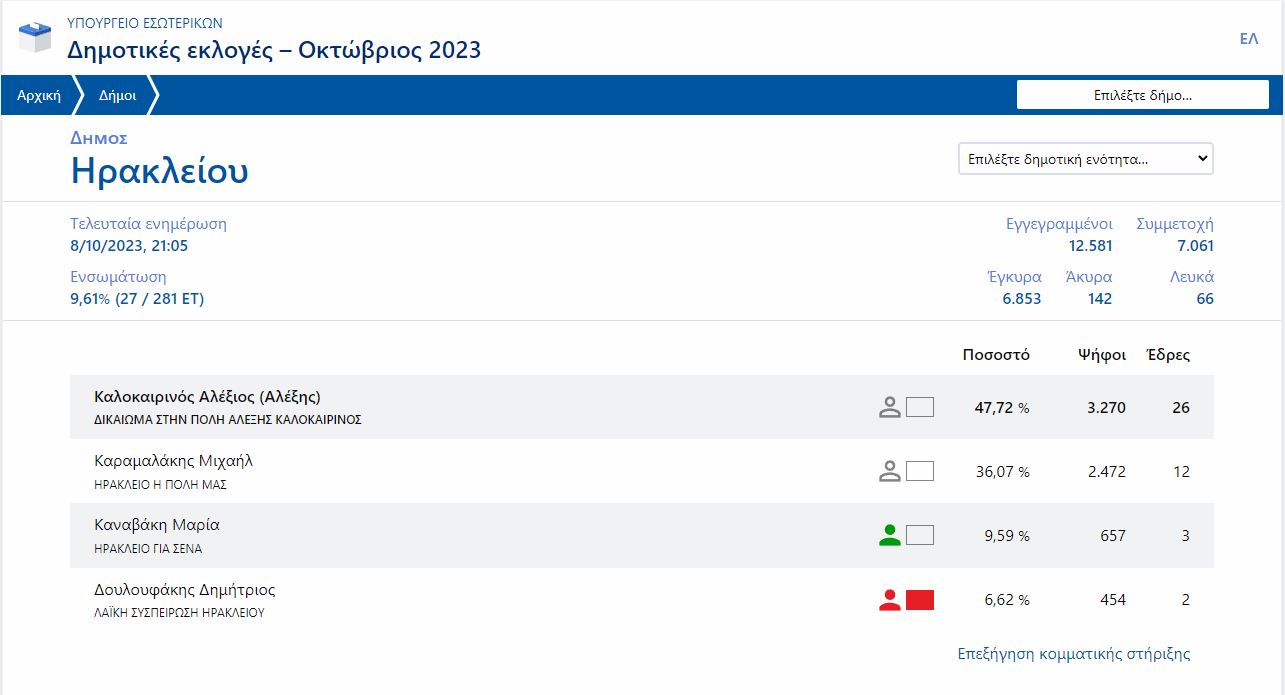The image size is (1285, 695).
Task: Click empty party box next to Καναβάκη
Action: pos(919,536)
